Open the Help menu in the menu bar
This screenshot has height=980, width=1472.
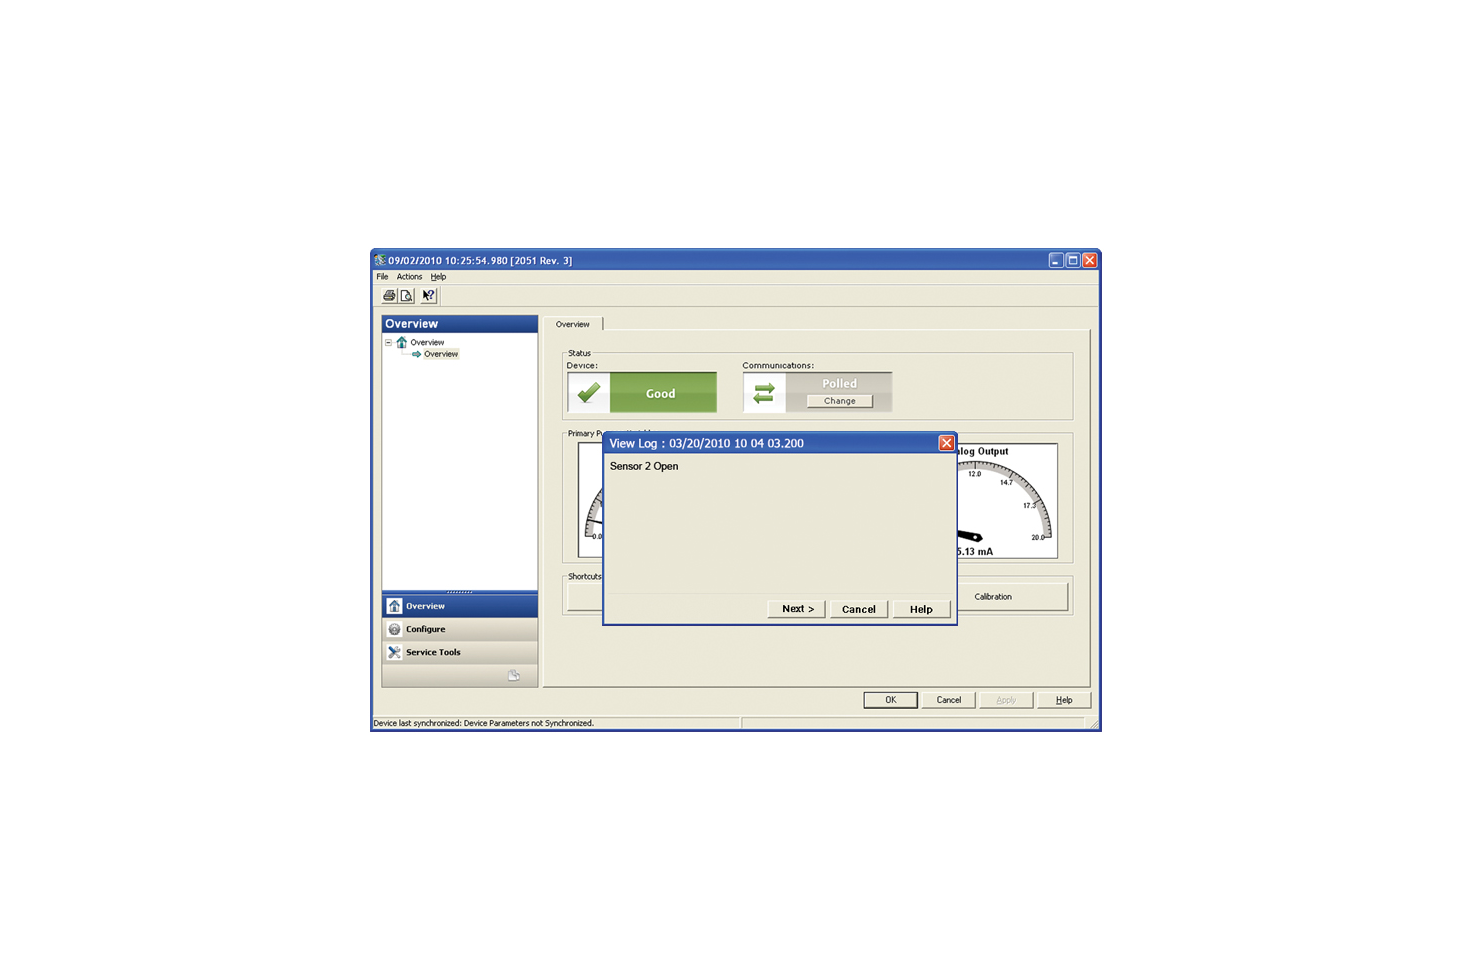(x=438, y=277)
